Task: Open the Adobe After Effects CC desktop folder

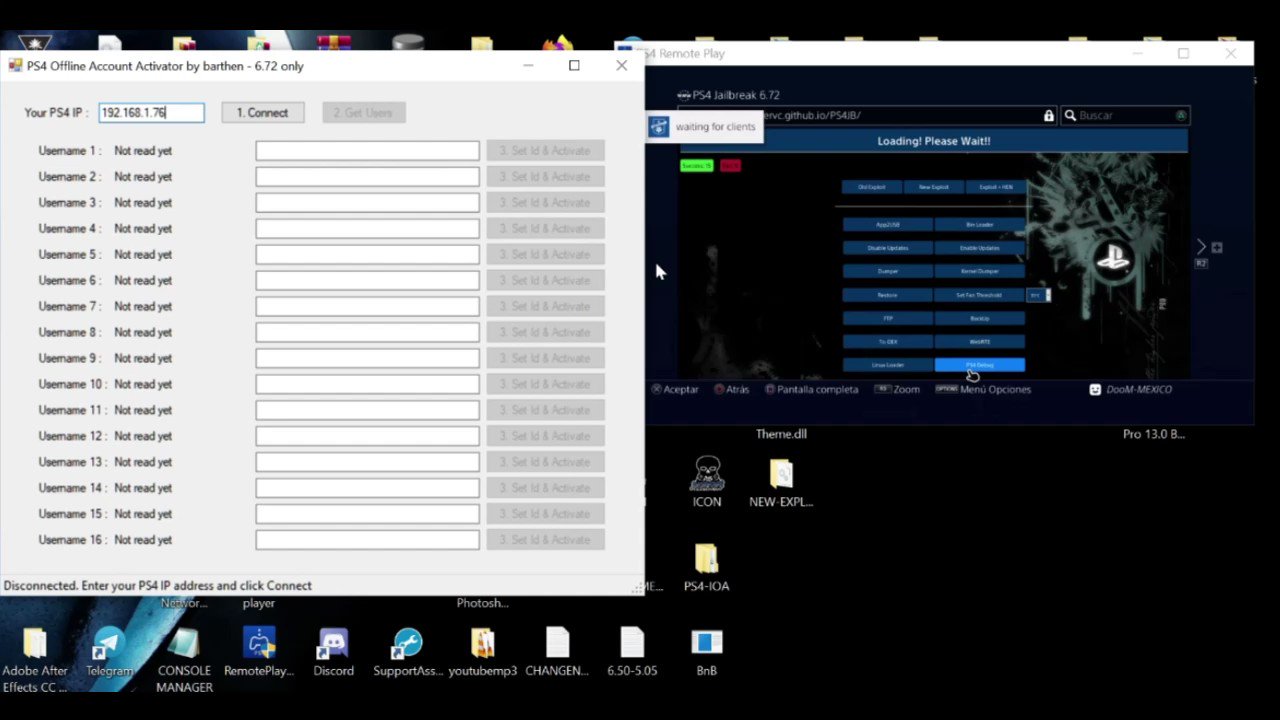Action: coord(35,660)
